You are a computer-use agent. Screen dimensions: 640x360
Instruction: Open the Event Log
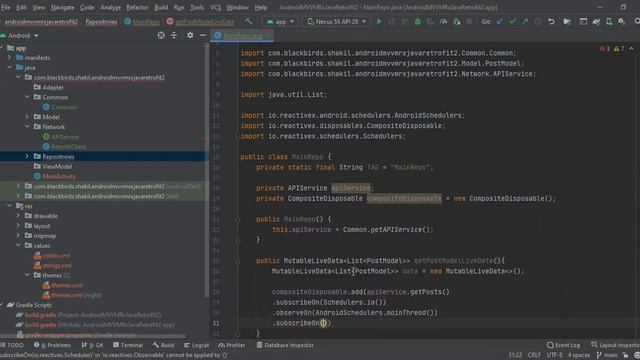tap(563, 345)
